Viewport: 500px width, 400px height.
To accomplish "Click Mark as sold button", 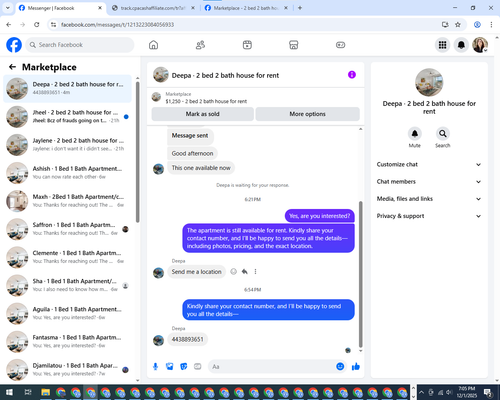I will (x=203, y=114).
